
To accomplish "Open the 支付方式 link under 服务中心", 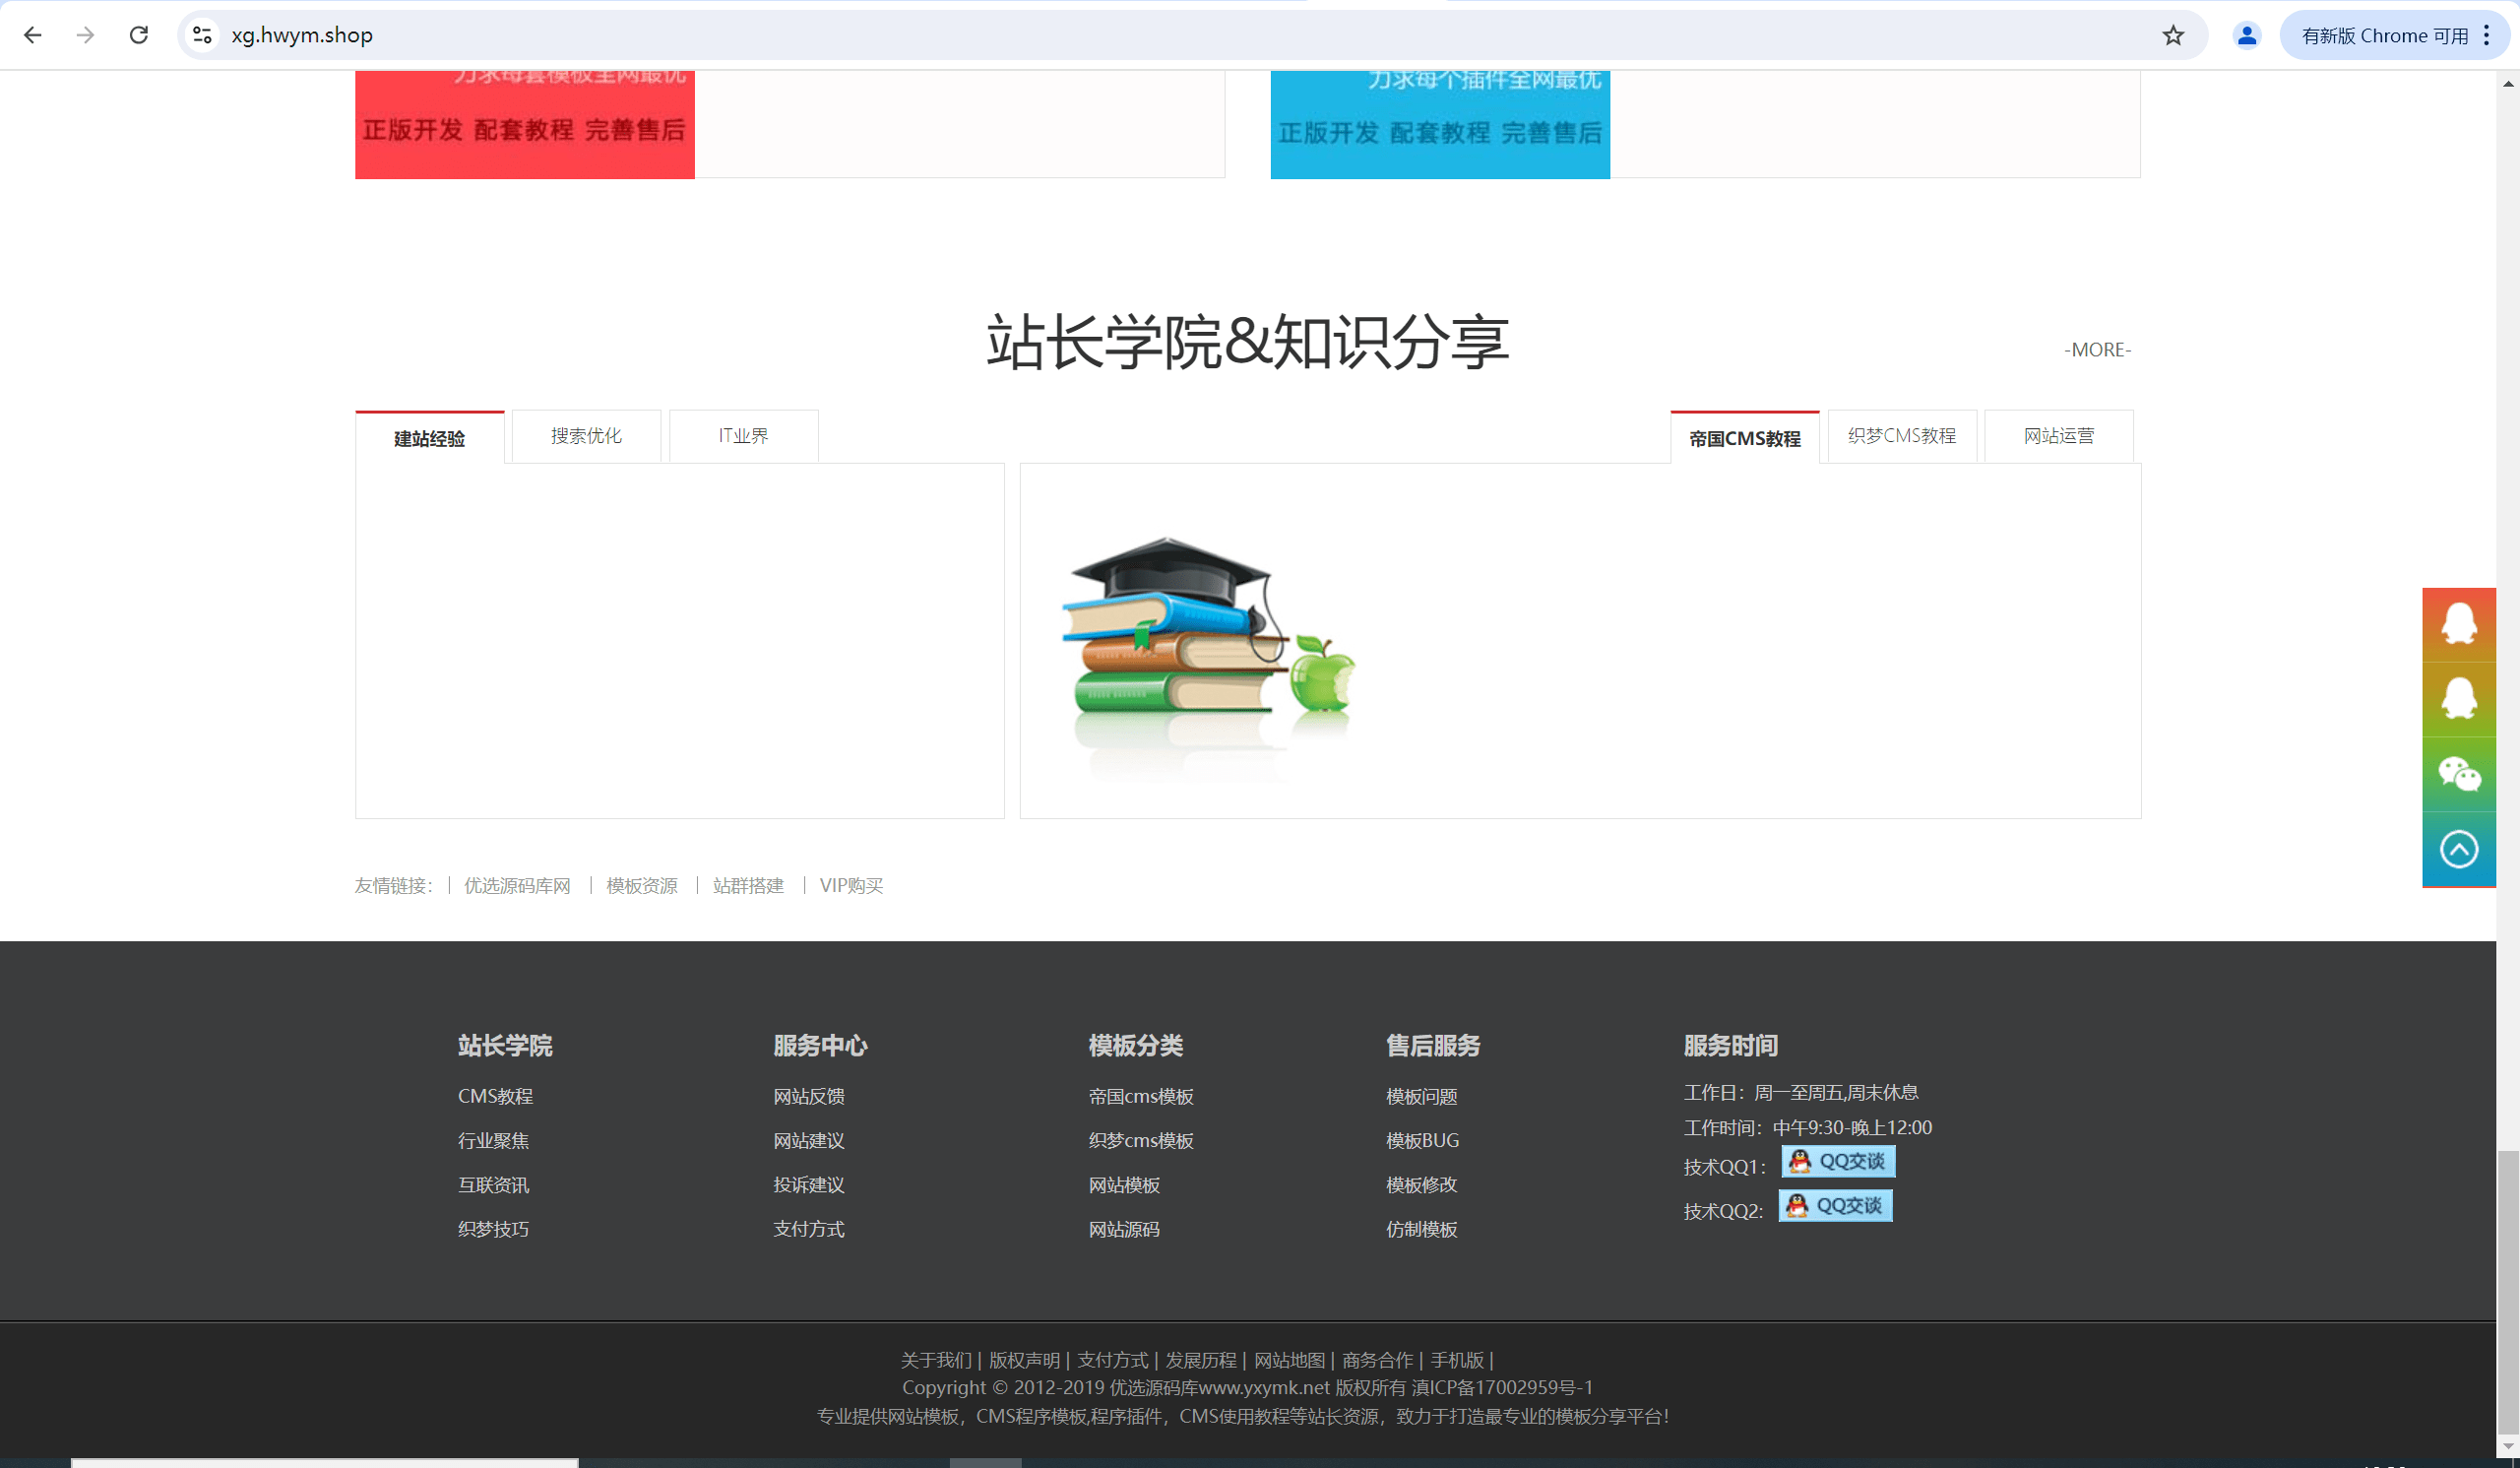I will click(809, 1229).
